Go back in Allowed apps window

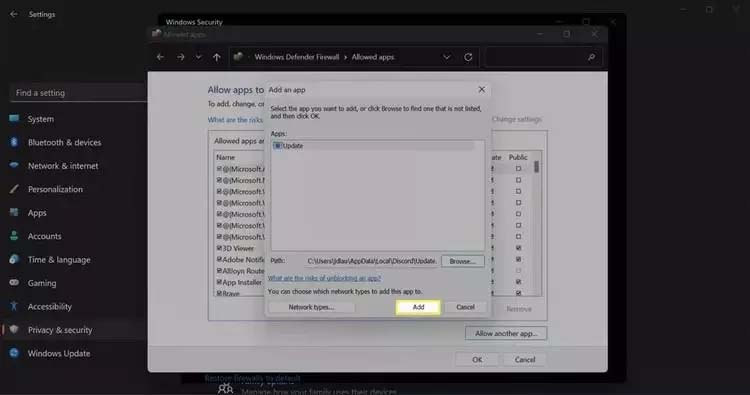click(x=160, y=57)
